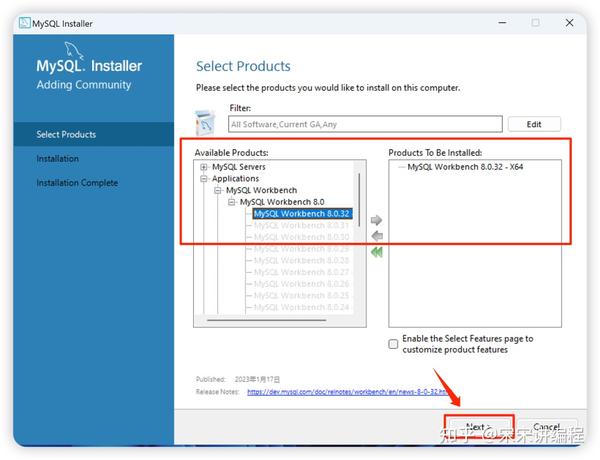Click the Available Products horizontal scrollbar
Image resolution: width=600 pixels, height=460 pixels.
[267, 320]
